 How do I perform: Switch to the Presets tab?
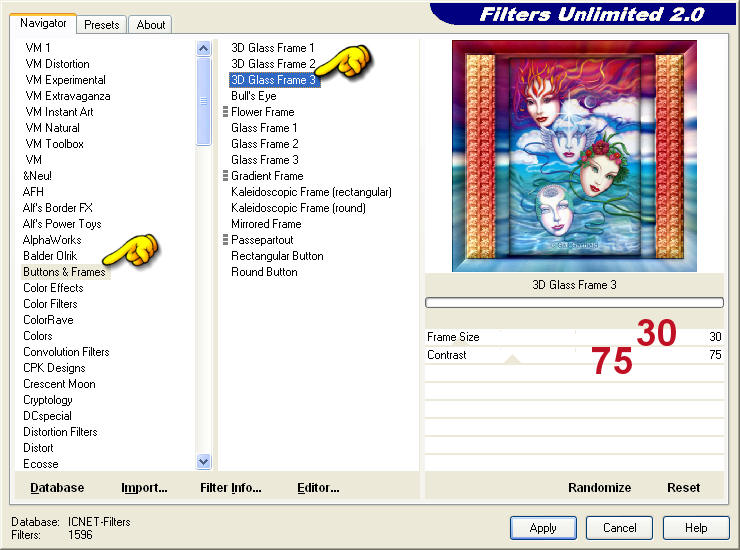[101, 25]
